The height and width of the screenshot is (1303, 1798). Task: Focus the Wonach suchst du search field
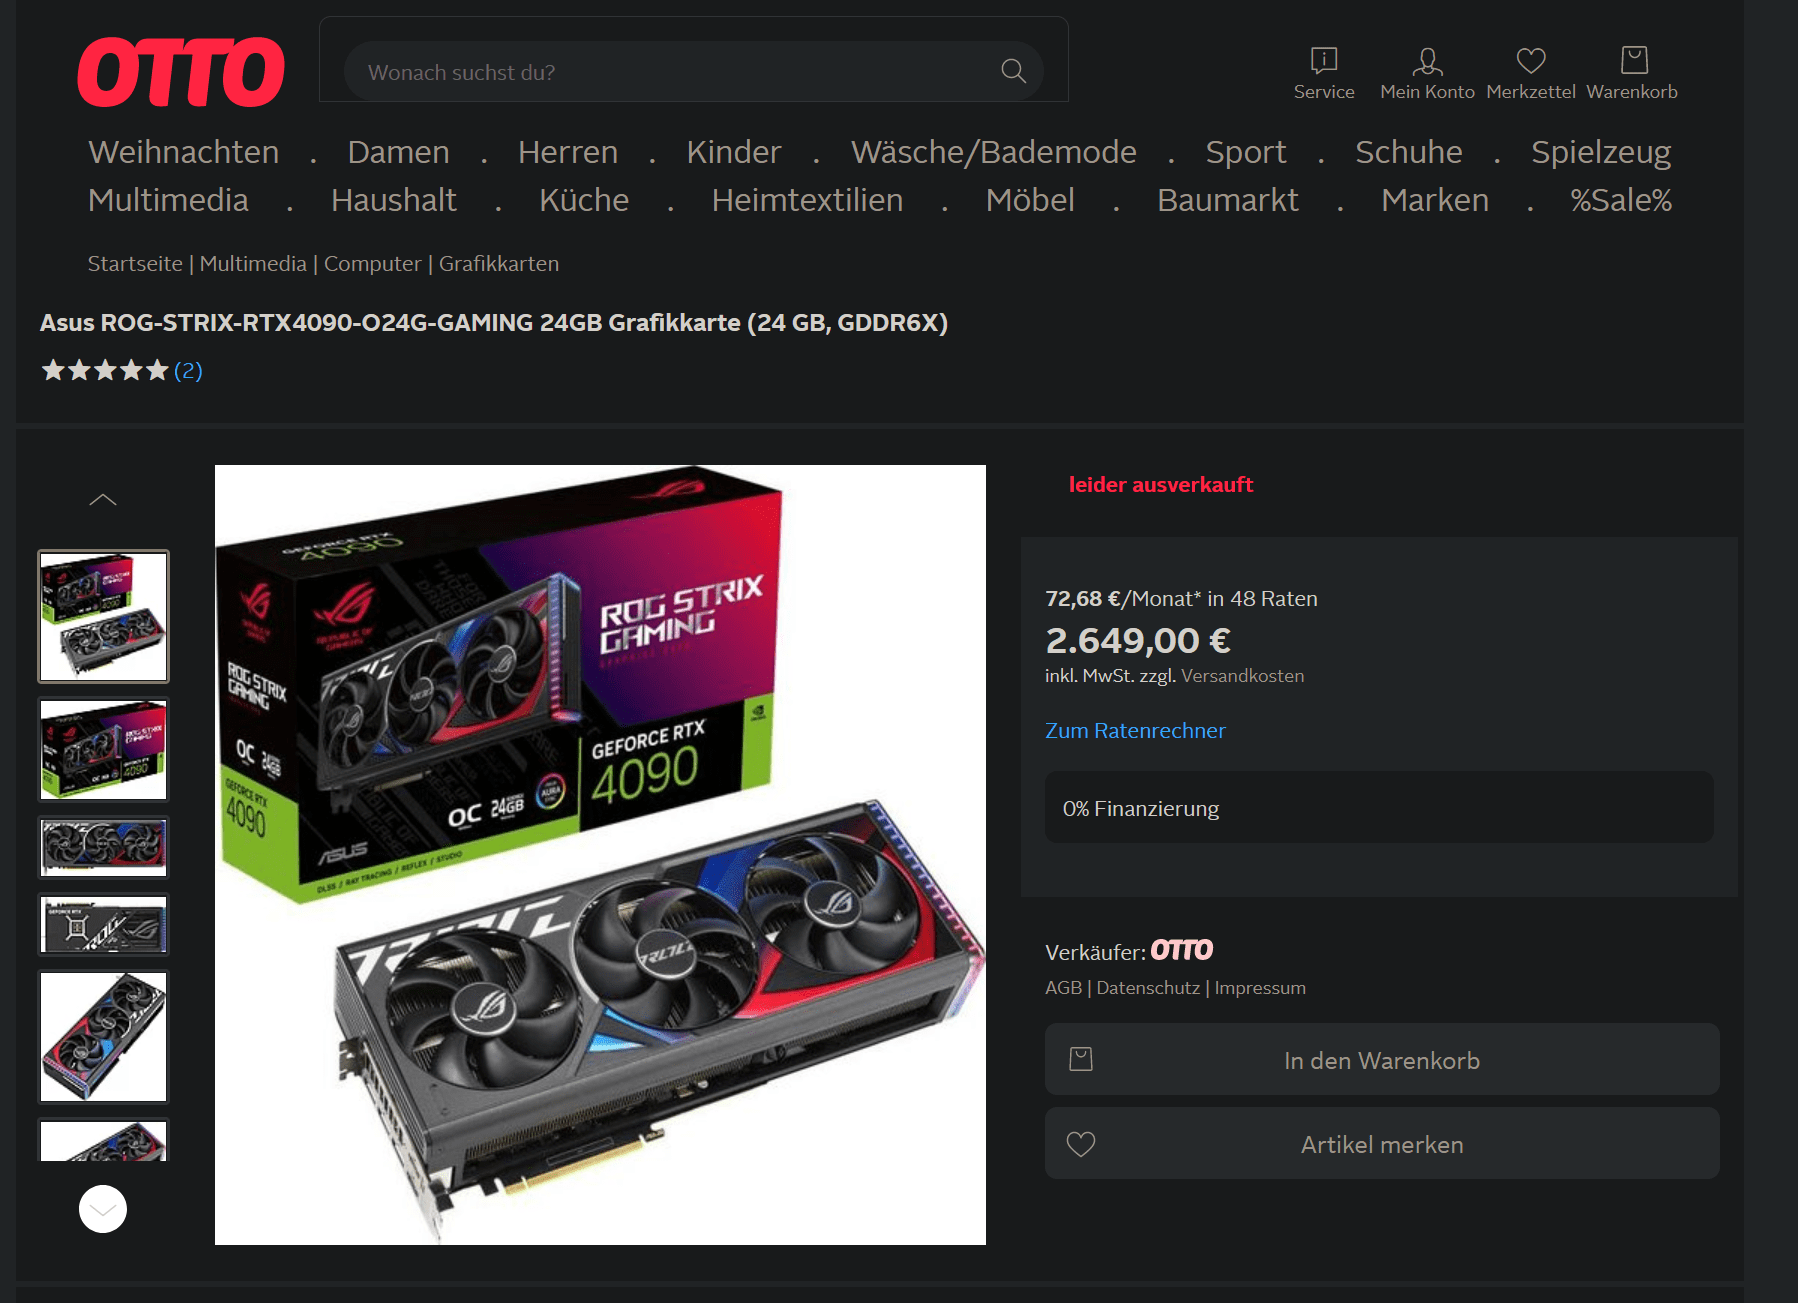(x=693, y=71)
